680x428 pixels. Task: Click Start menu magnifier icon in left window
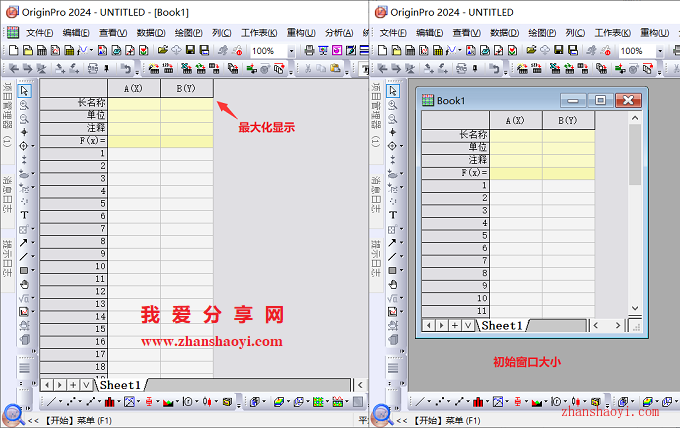pos(13,415)
